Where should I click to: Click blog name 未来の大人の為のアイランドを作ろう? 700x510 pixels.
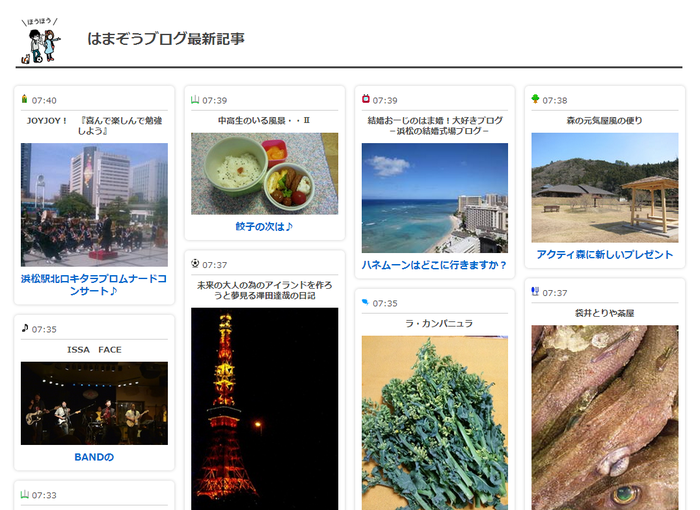pyautogui.click(x=264, y=290)
